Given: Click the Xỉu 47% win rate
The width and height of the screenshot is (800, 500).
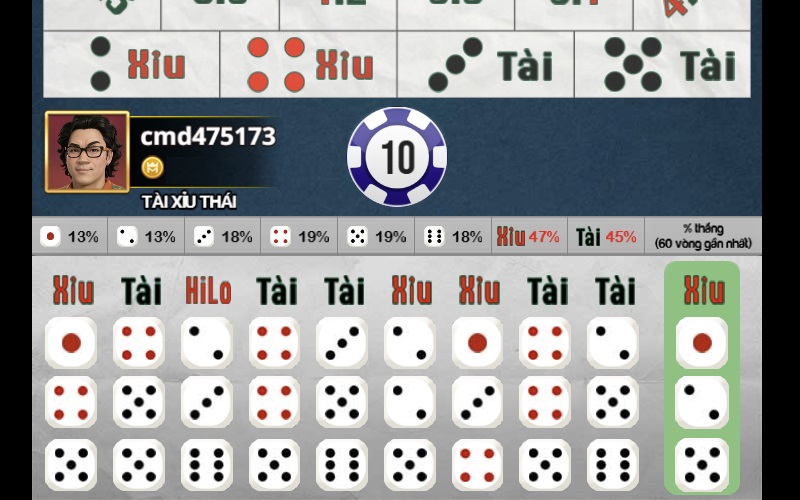Looking at the screenshot, I should tap(529, 236).
